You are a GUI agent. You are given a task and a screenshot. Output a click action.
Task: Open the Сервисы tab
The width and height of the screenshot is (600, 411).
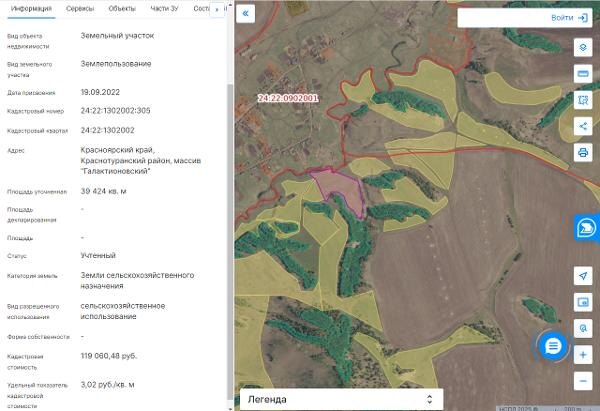coord(80,8)
